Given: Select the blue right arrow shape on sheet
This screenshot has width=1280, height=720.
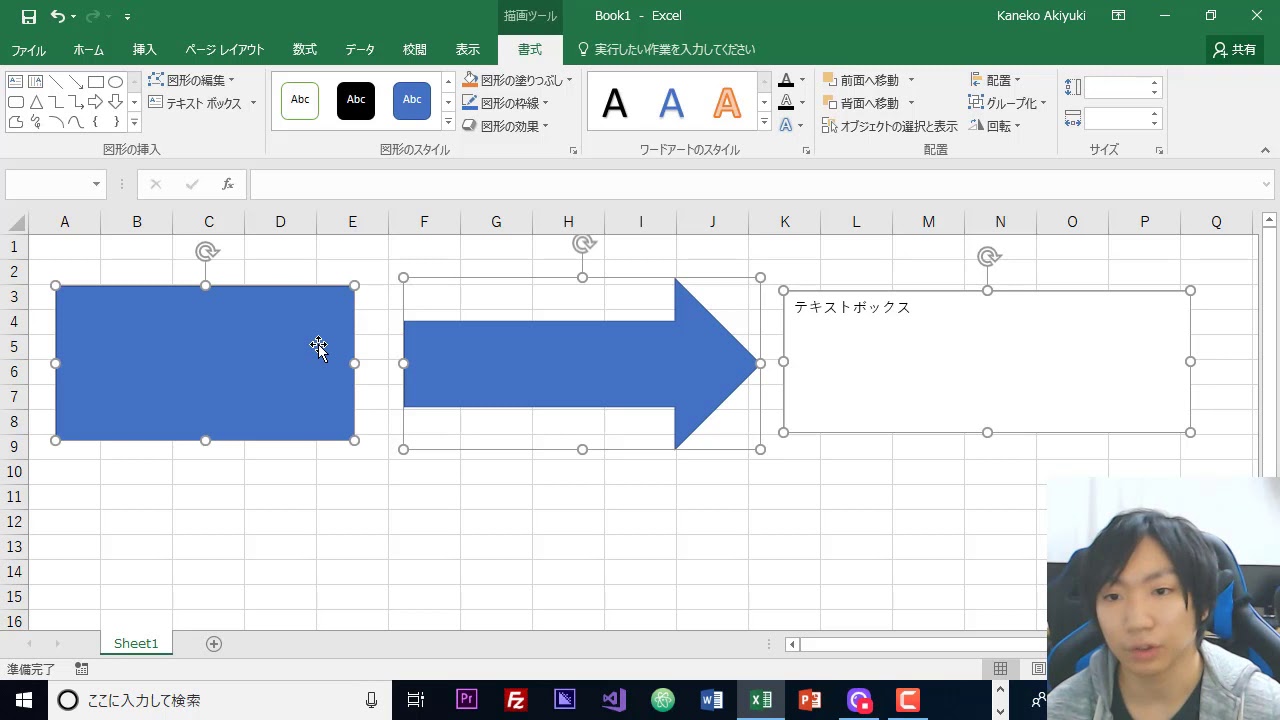Looking at the screenshot, I should point(580,363).
